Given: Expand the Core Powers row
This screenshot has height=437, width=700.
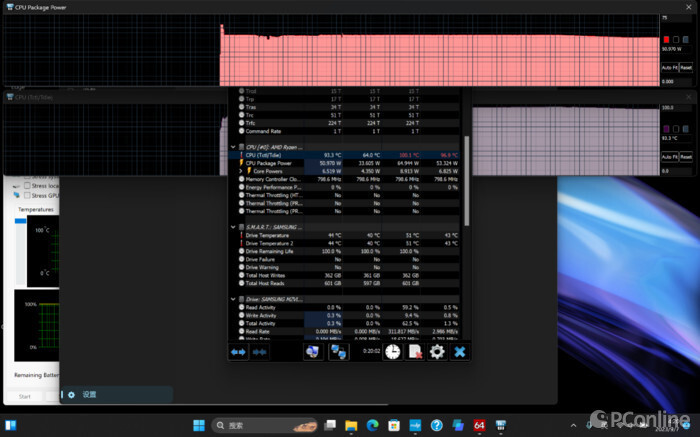Looking at the screenshot, I should tap(241, 171).
